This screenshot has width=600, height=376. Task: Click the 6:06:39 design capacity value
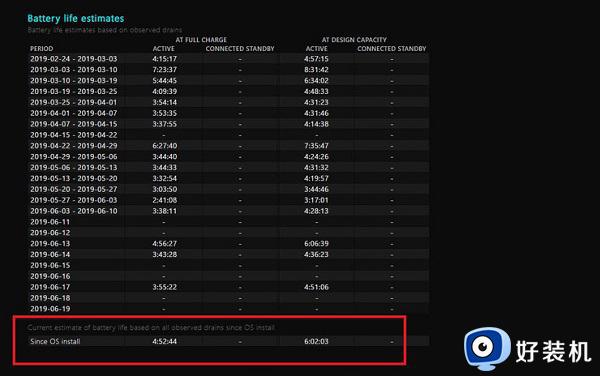point(316,244)
